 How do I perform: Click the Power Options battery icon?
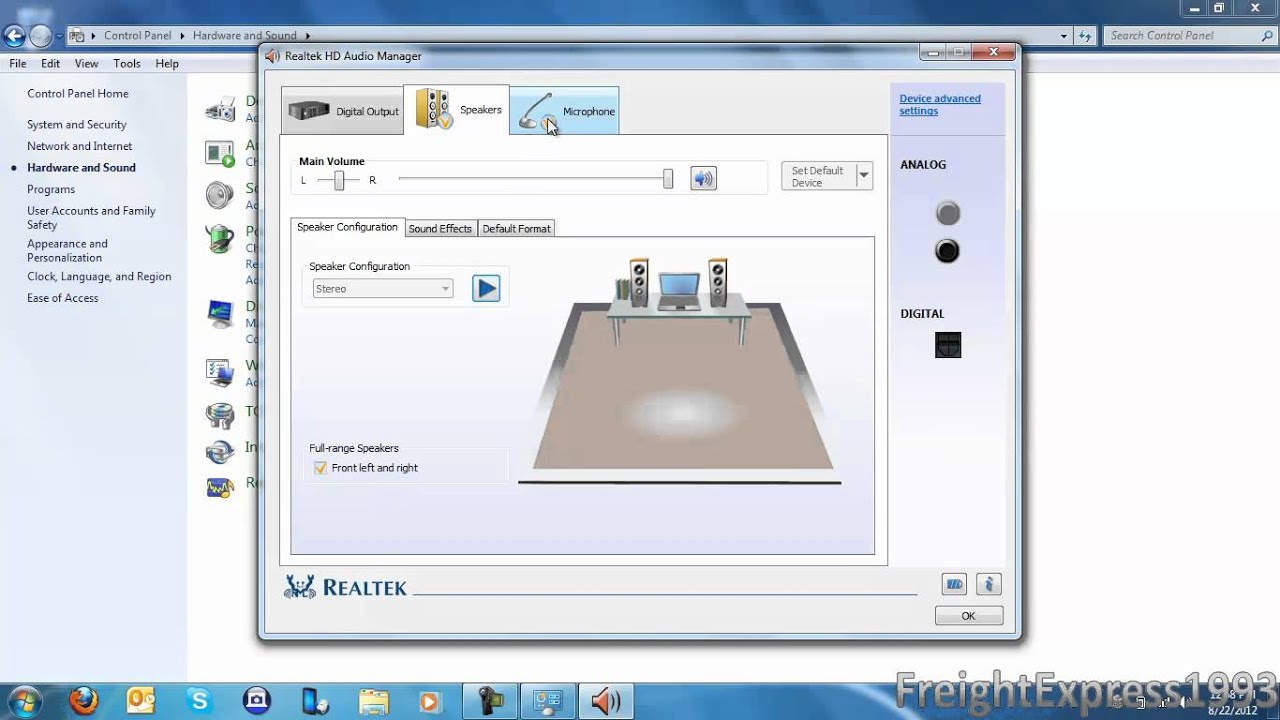pos(220,238)
